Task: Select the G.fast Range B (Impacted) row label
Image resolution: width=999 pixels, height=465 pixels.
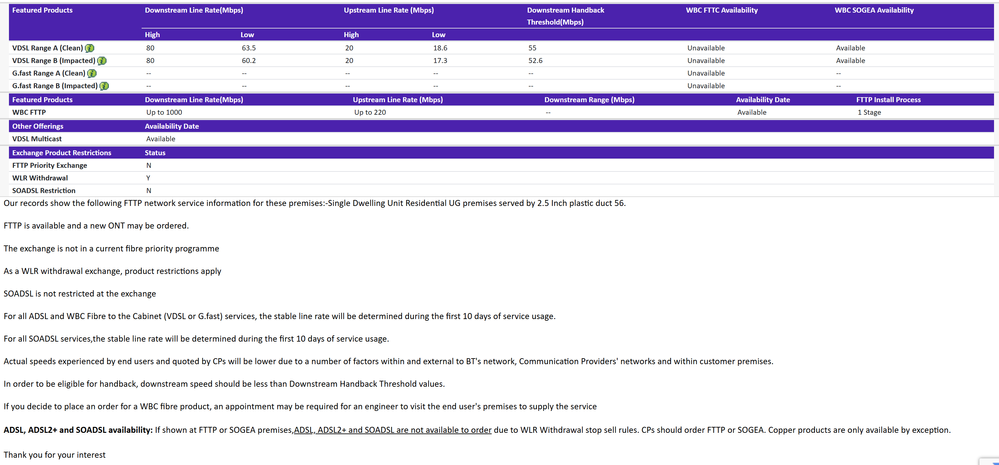Action: pyautogui.click(x=55, y=86)
